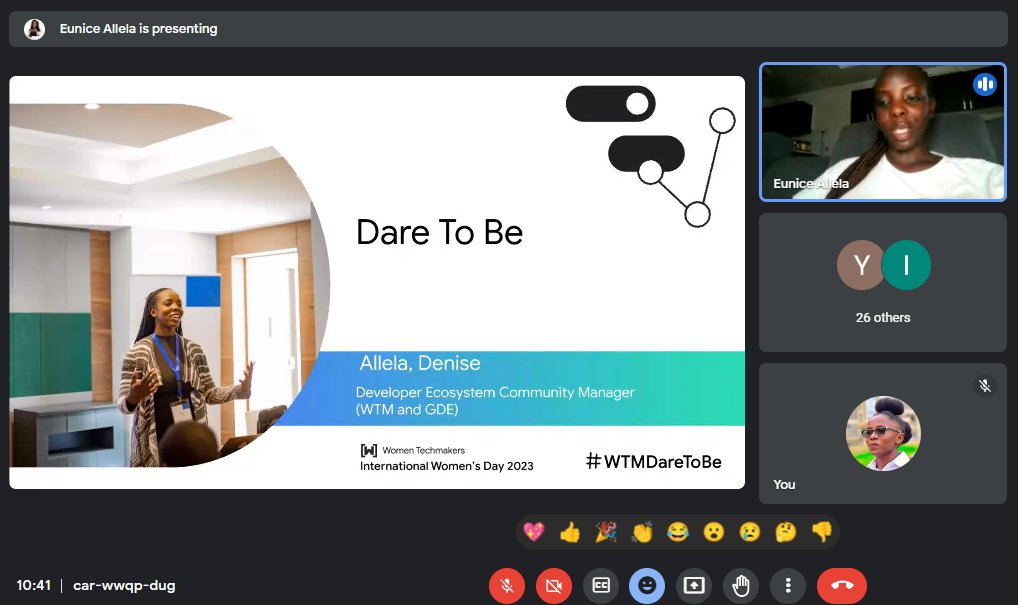
Task: Send the laughing face reaction
Action: pyautogui.click(x=678, y=532)
